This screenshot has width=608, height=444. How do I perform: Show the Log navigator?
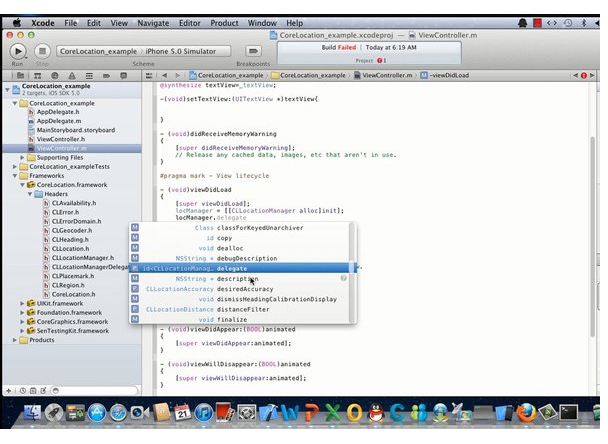pos(123,76)
